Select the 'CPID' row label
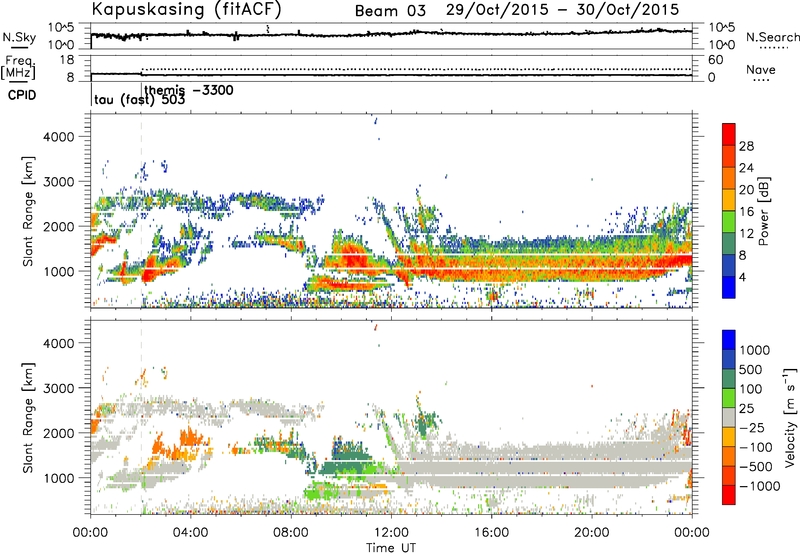The image size is (800, 554). coord(22,95)
